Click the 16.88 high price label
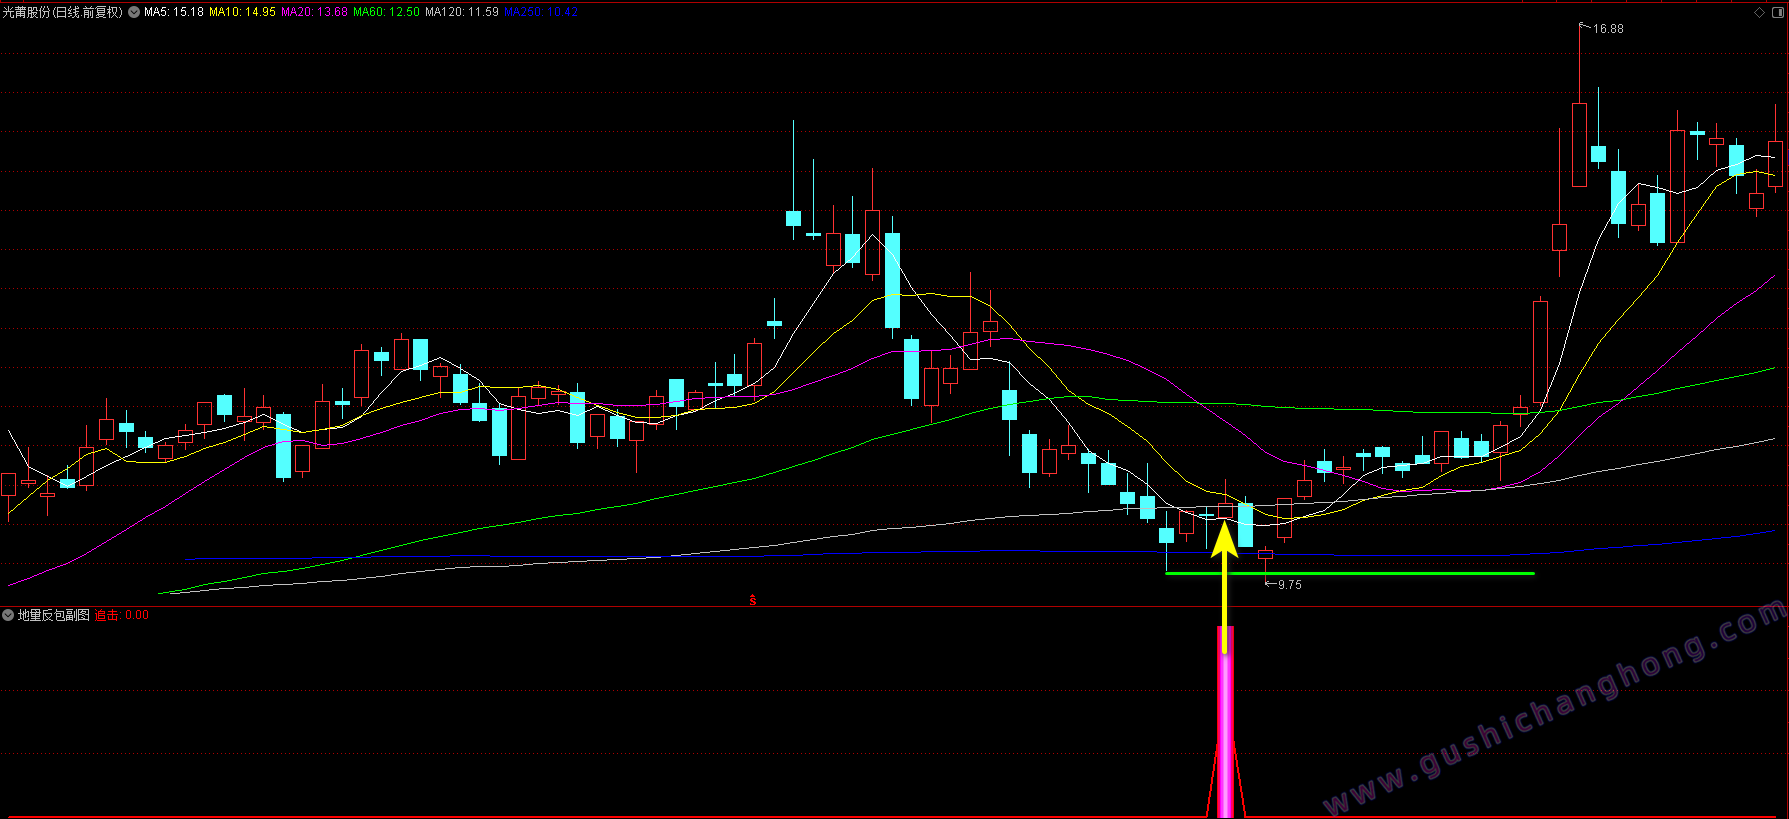 (1608, 29)
